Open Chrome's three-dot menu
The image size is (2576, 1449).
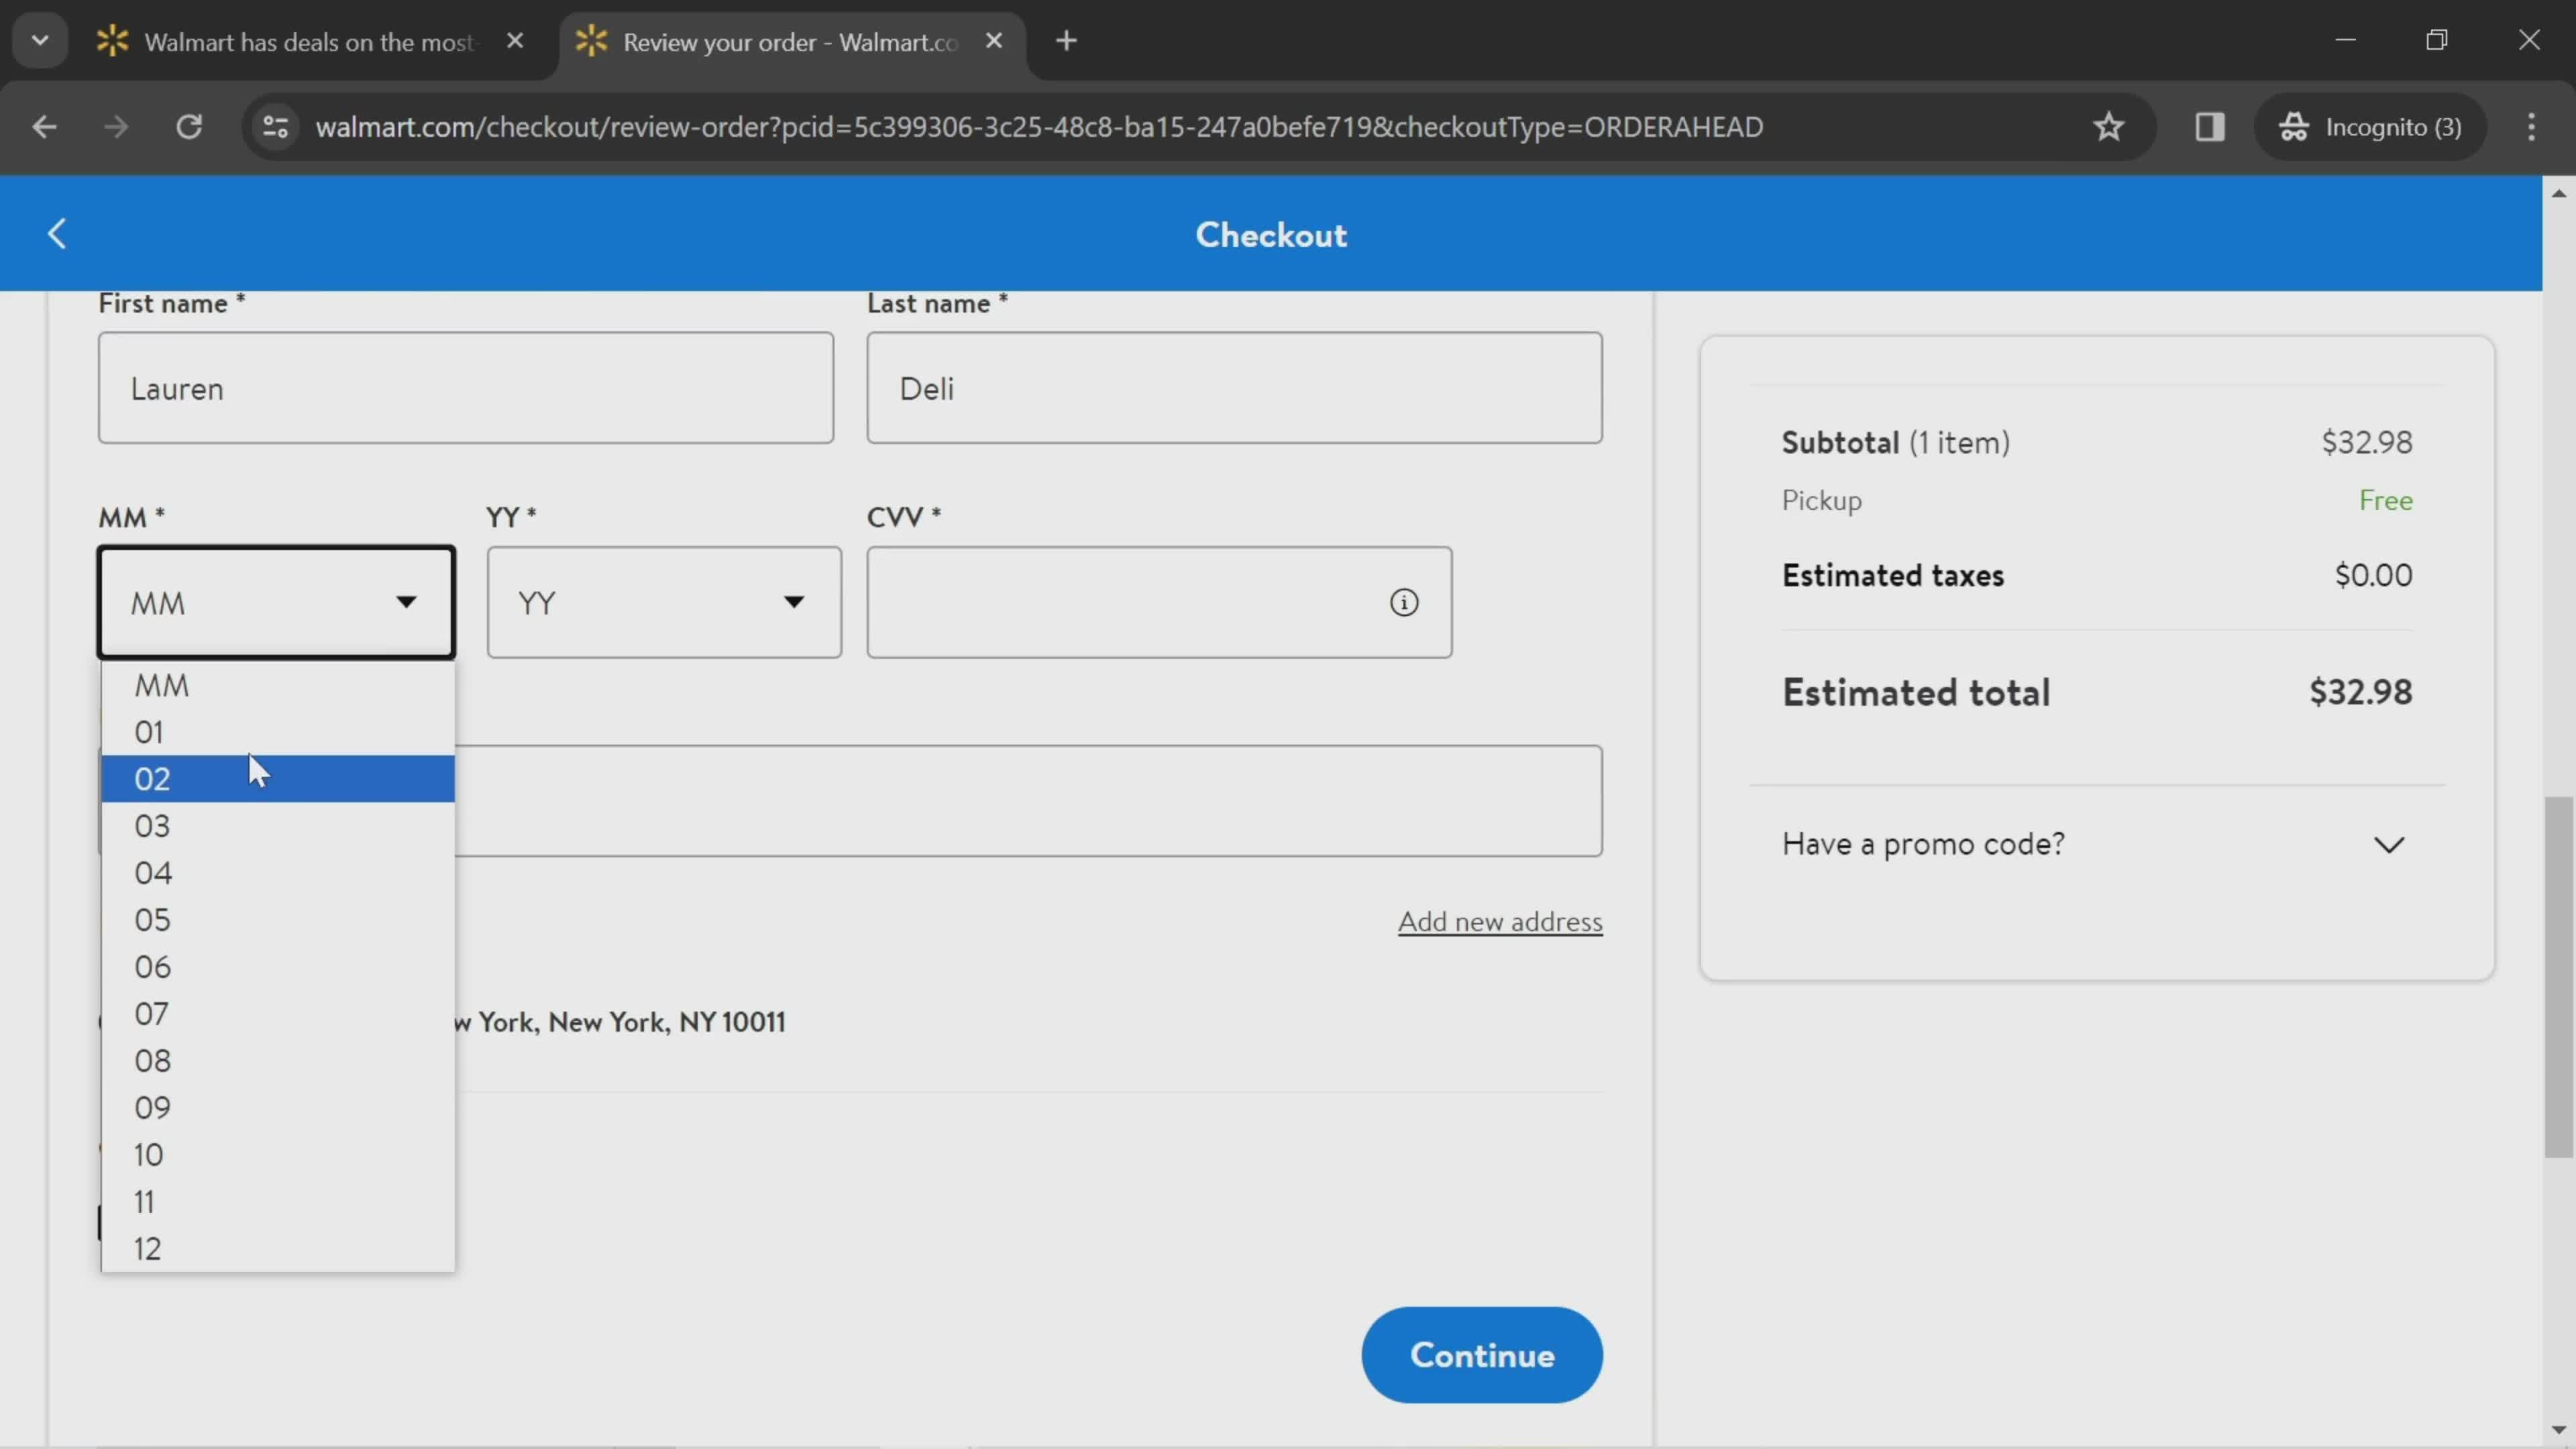tap(2531, 127)
